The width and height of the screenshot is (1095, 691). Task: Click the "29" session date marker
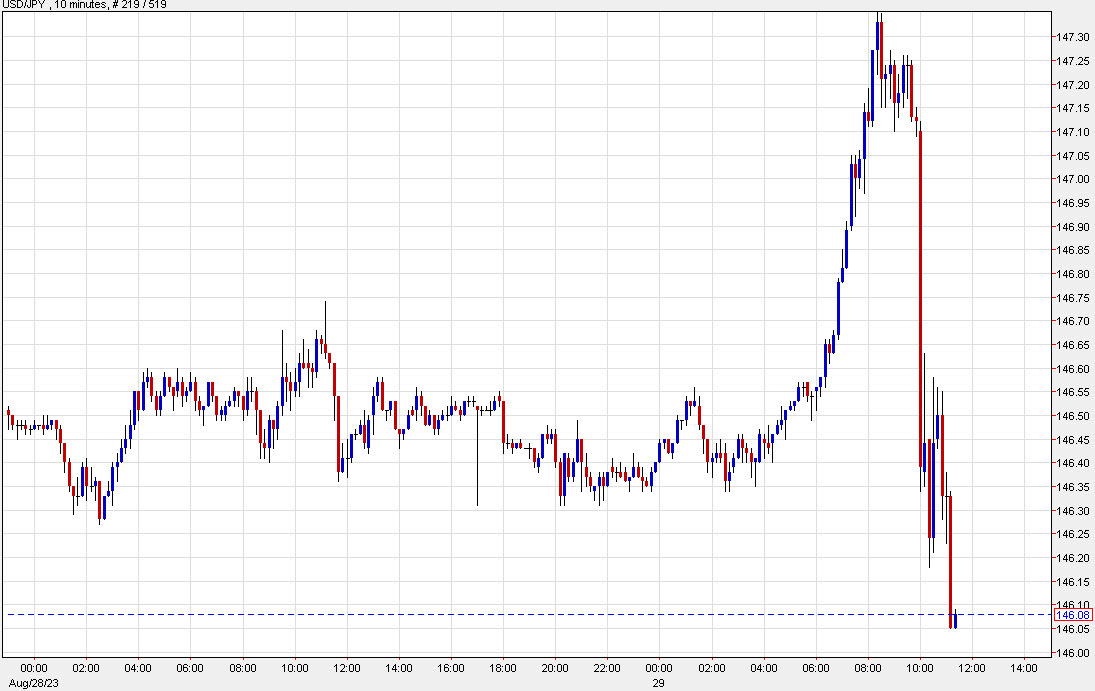coord(658,684)
